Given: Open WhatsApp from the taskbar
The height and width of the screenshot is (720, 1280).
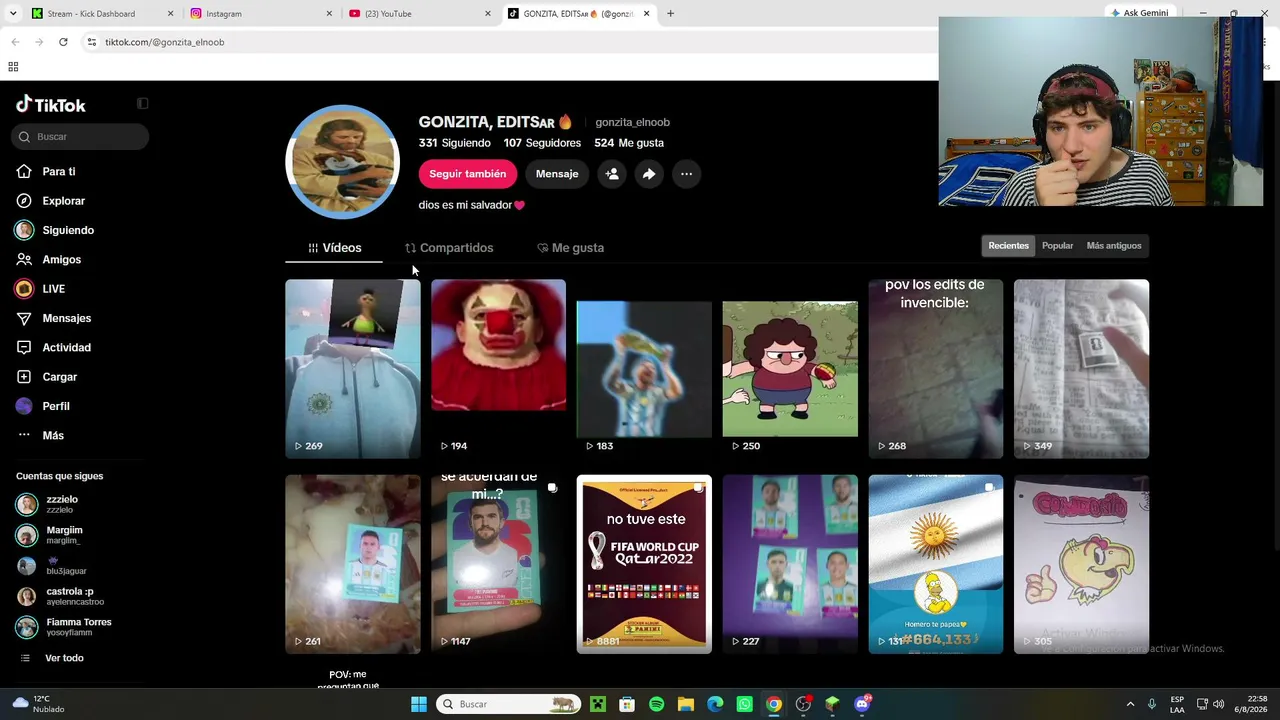Looking at the screenshot, I should click(x=744, y=704).
